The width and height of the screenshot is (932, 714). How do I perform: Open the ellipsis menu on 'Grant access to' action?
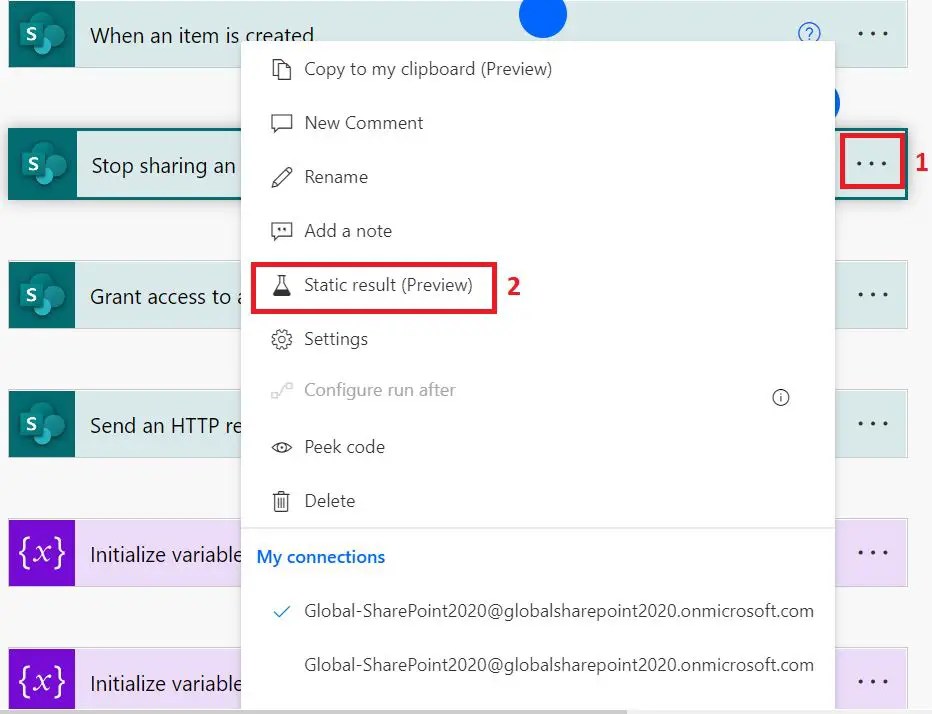pyautogui.click(x=872, y=294)
